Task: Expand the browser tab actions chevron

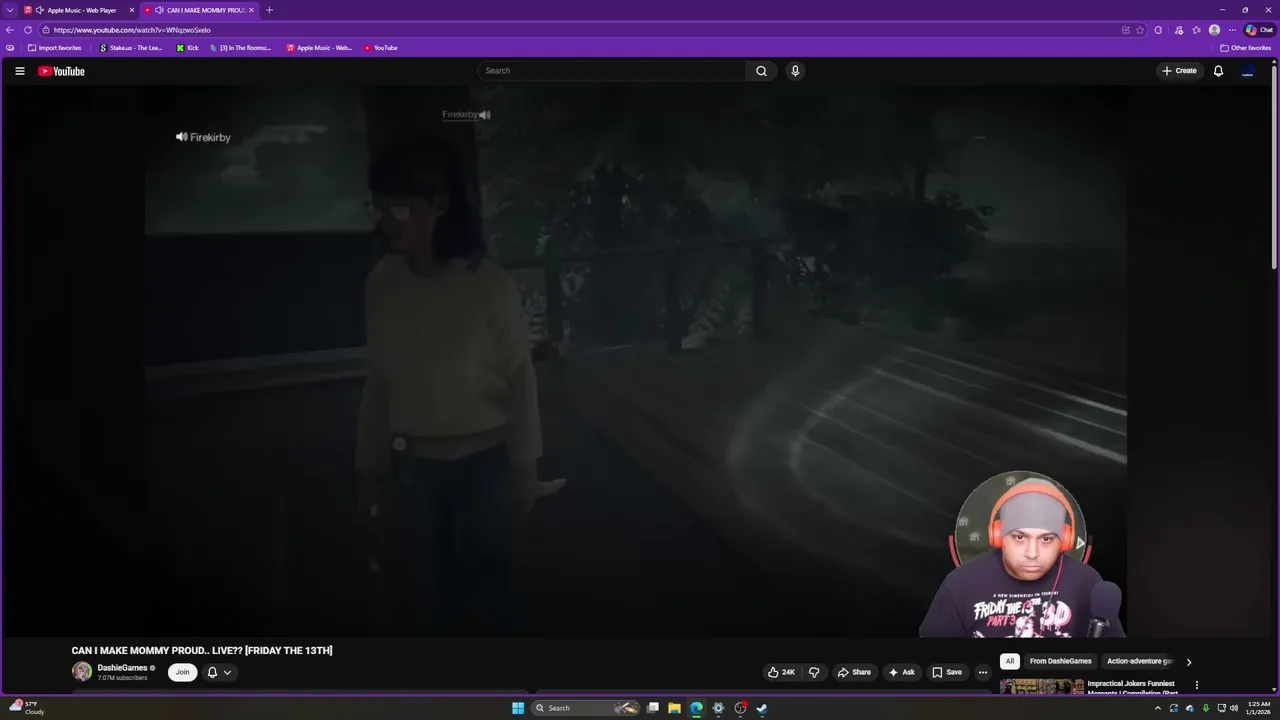Action: coord(10,10)
